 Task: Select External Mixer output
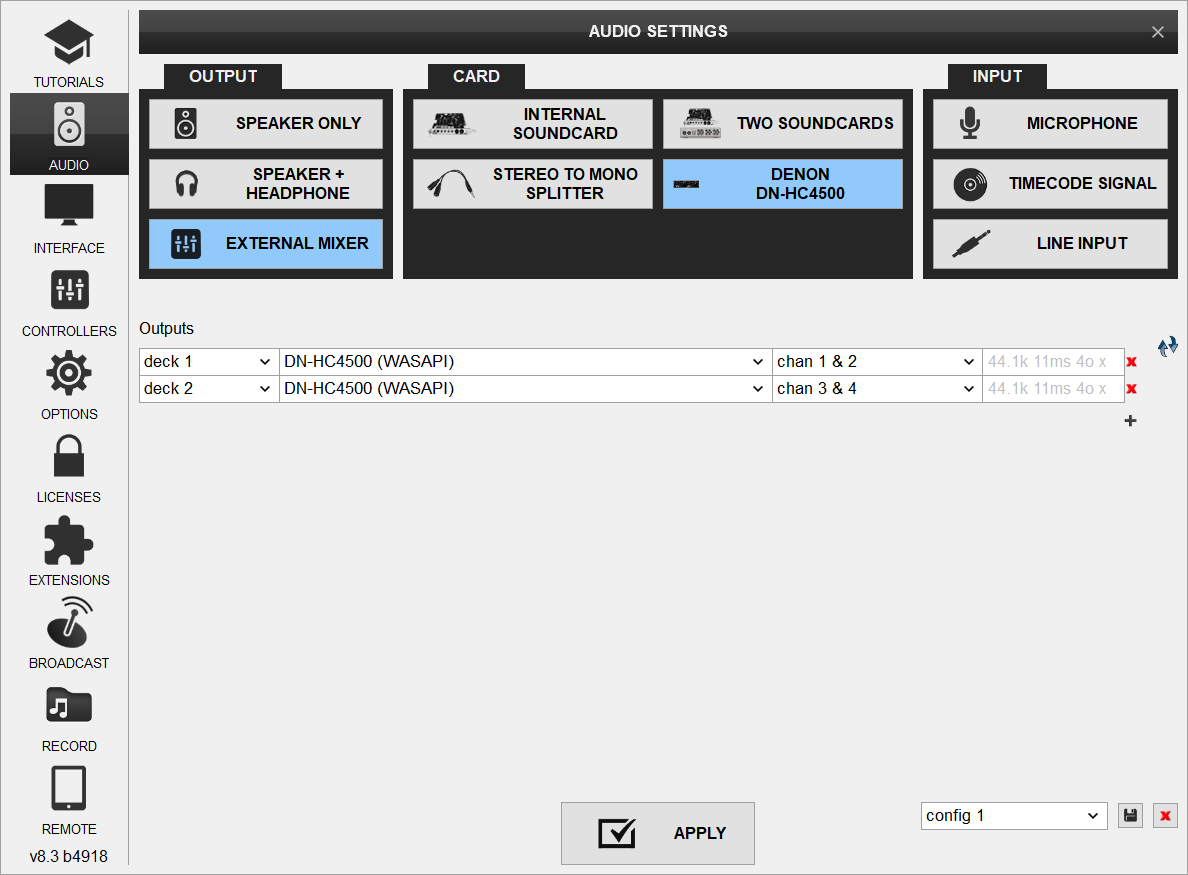click(x=266, y=244)
